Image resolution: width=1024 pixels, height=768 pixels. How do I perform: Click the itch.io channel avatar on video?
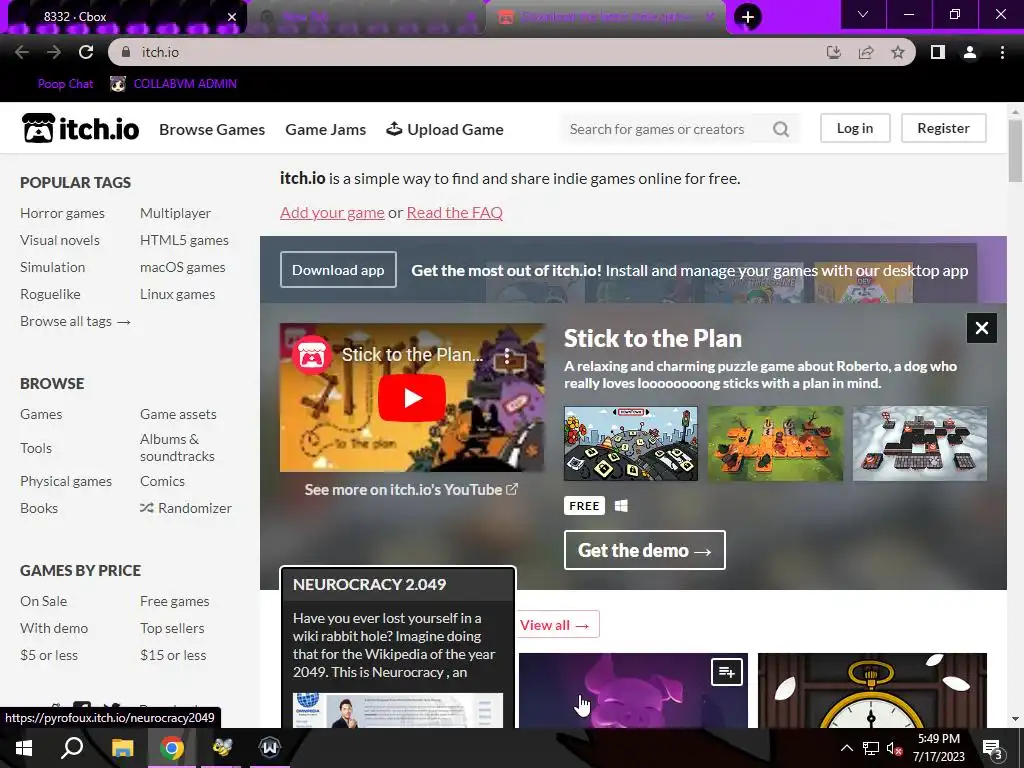point(312,355)
